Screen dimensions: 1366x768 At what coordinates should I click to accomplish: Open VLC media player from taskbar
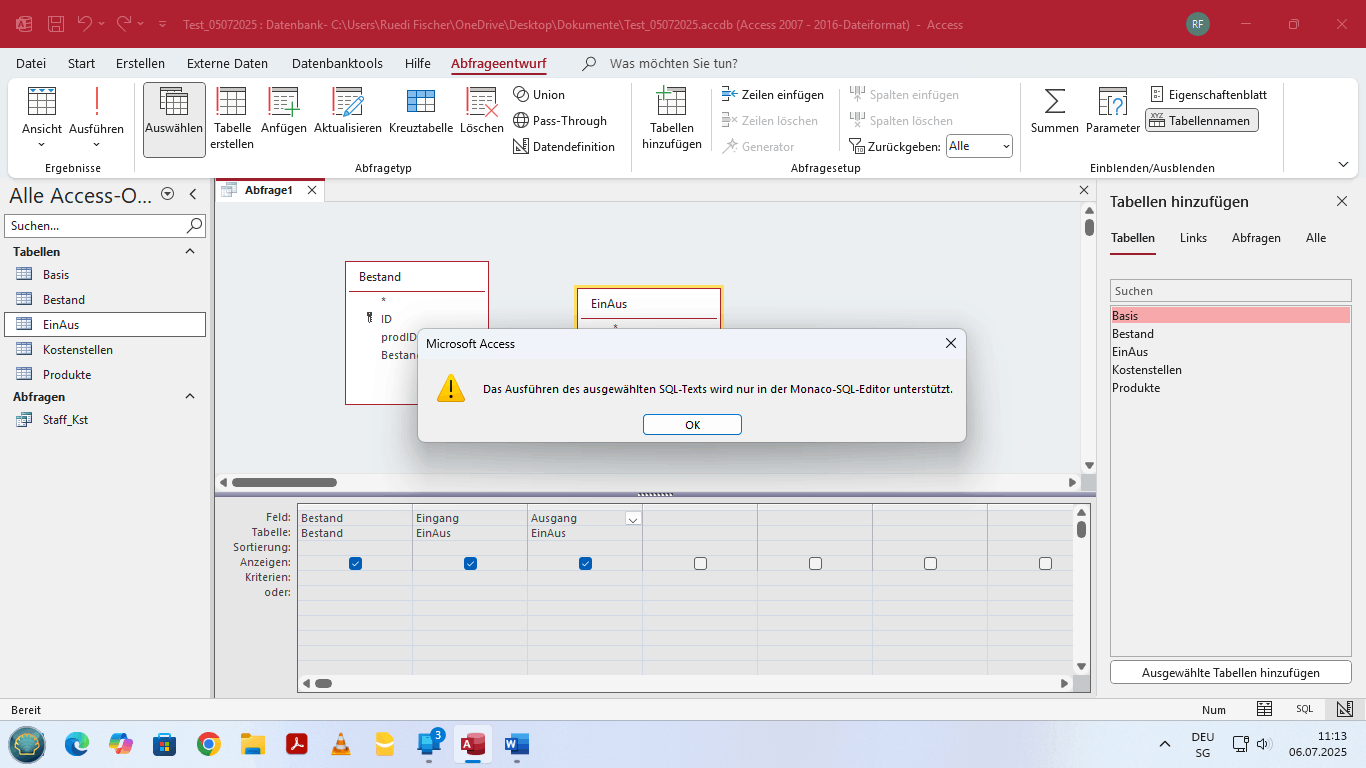340,744
